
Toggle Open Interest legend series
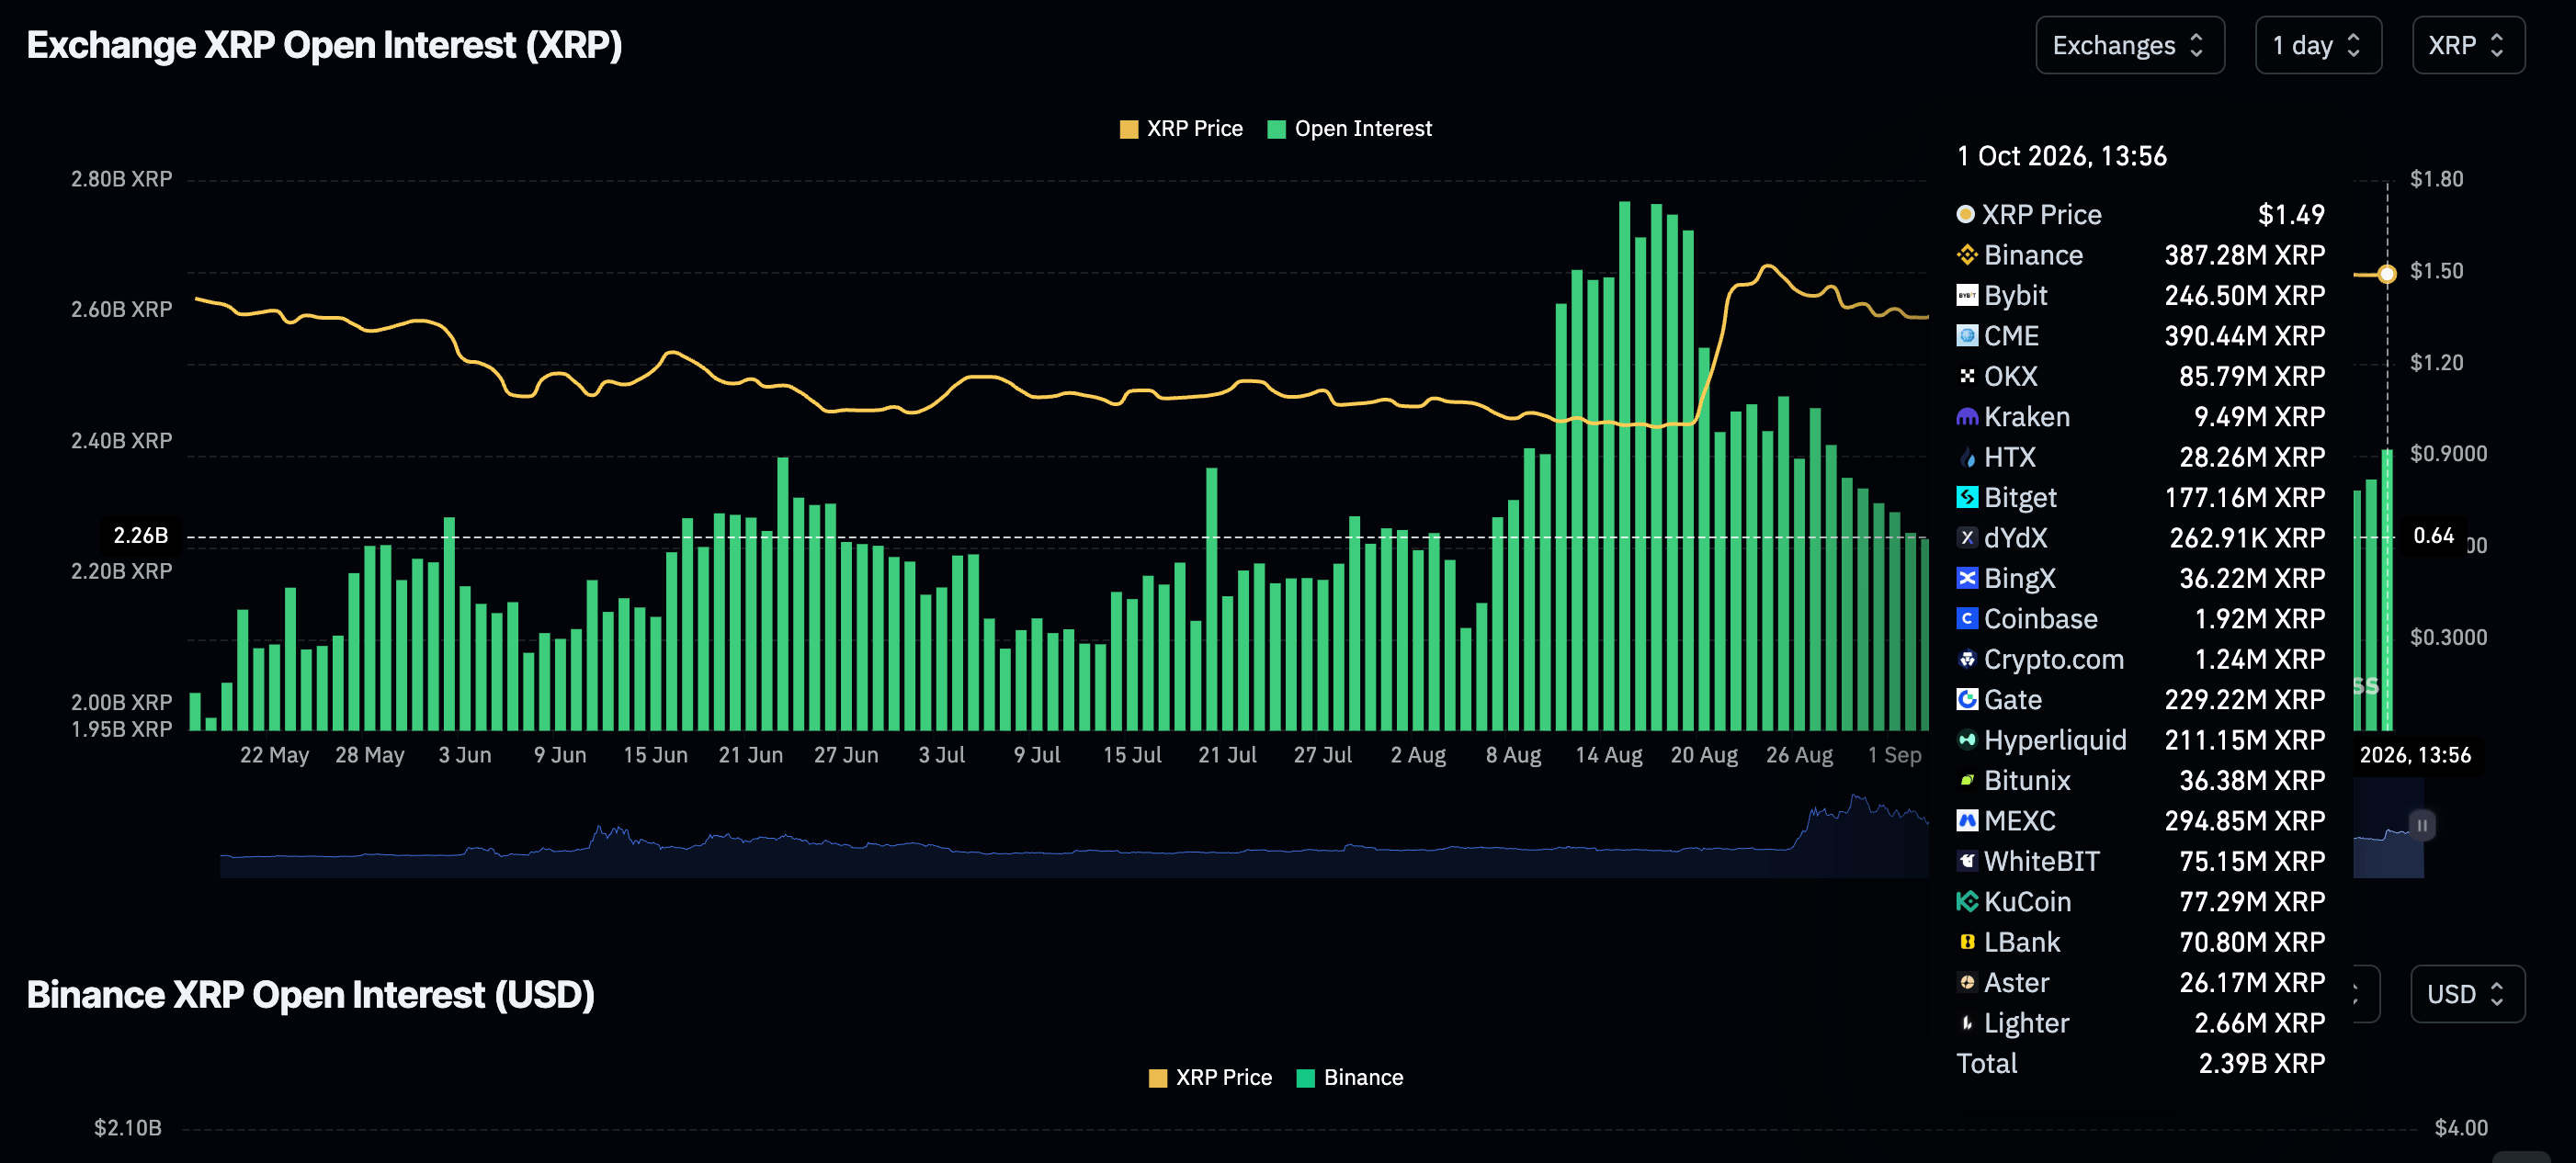click(x=1349, y=129)
